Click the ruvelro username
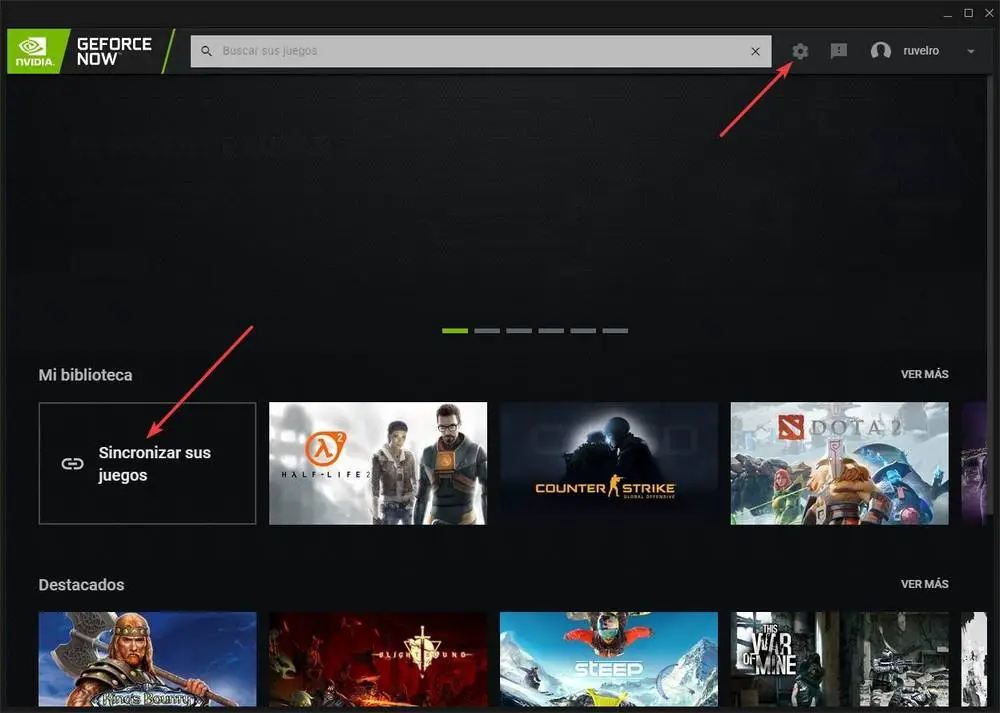This screenshot has width=1000, height=713. pos(921,51)
